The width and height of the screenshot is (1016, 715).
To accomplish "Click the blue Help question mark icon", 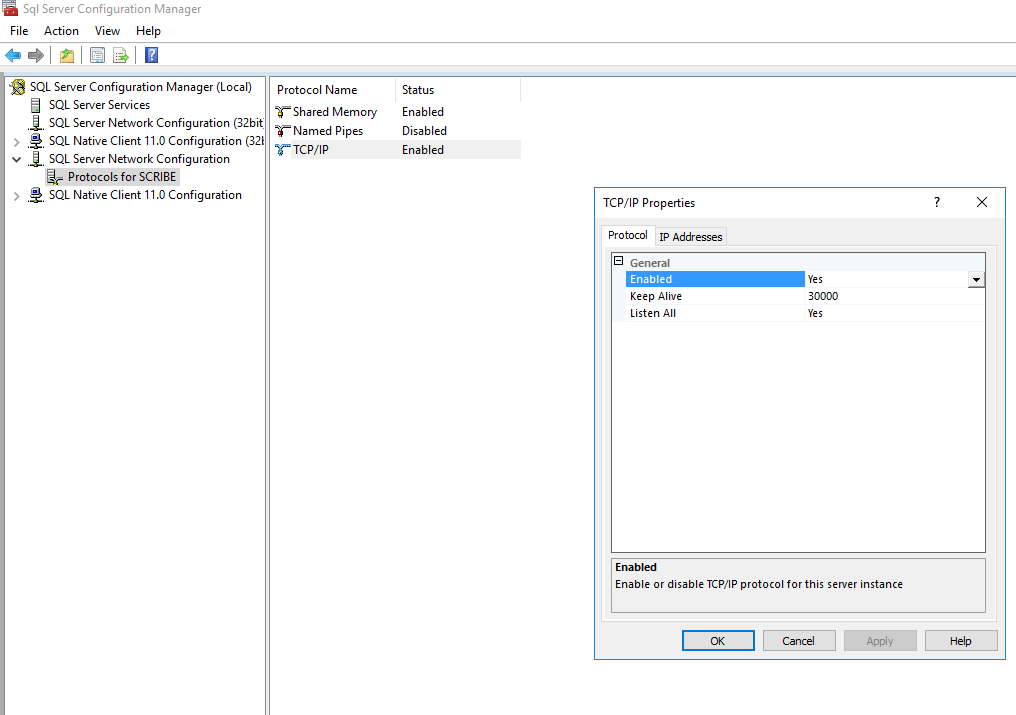I will pyautogui.click(x=152, y=55).
